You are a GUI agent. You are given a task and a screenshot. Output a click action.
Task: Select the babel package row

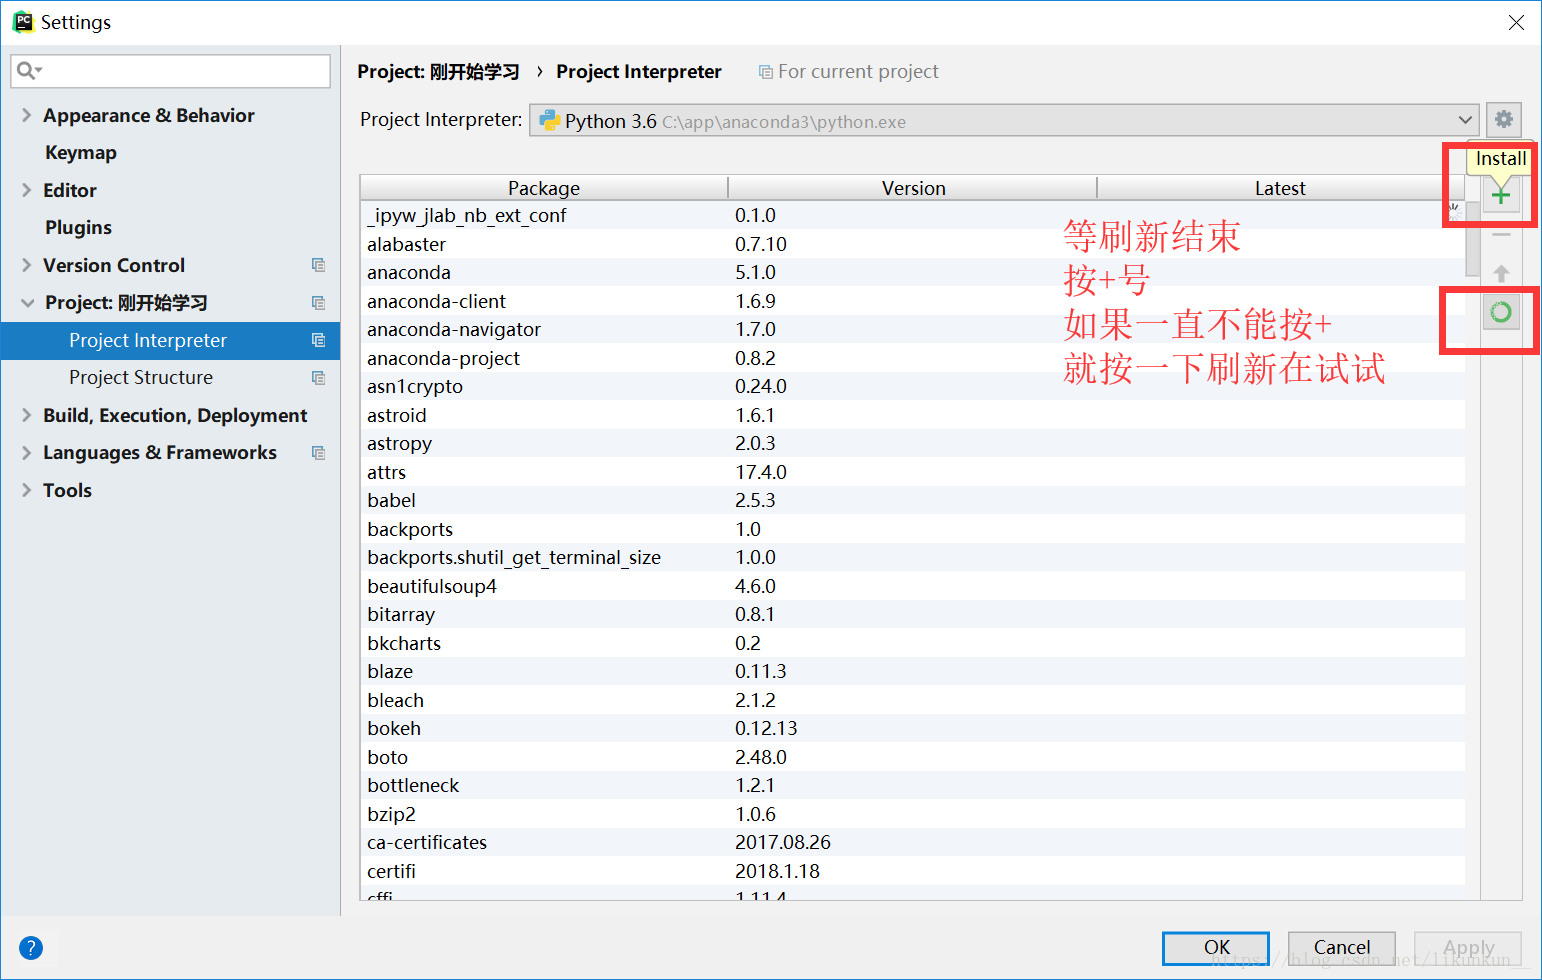(912, 500)
